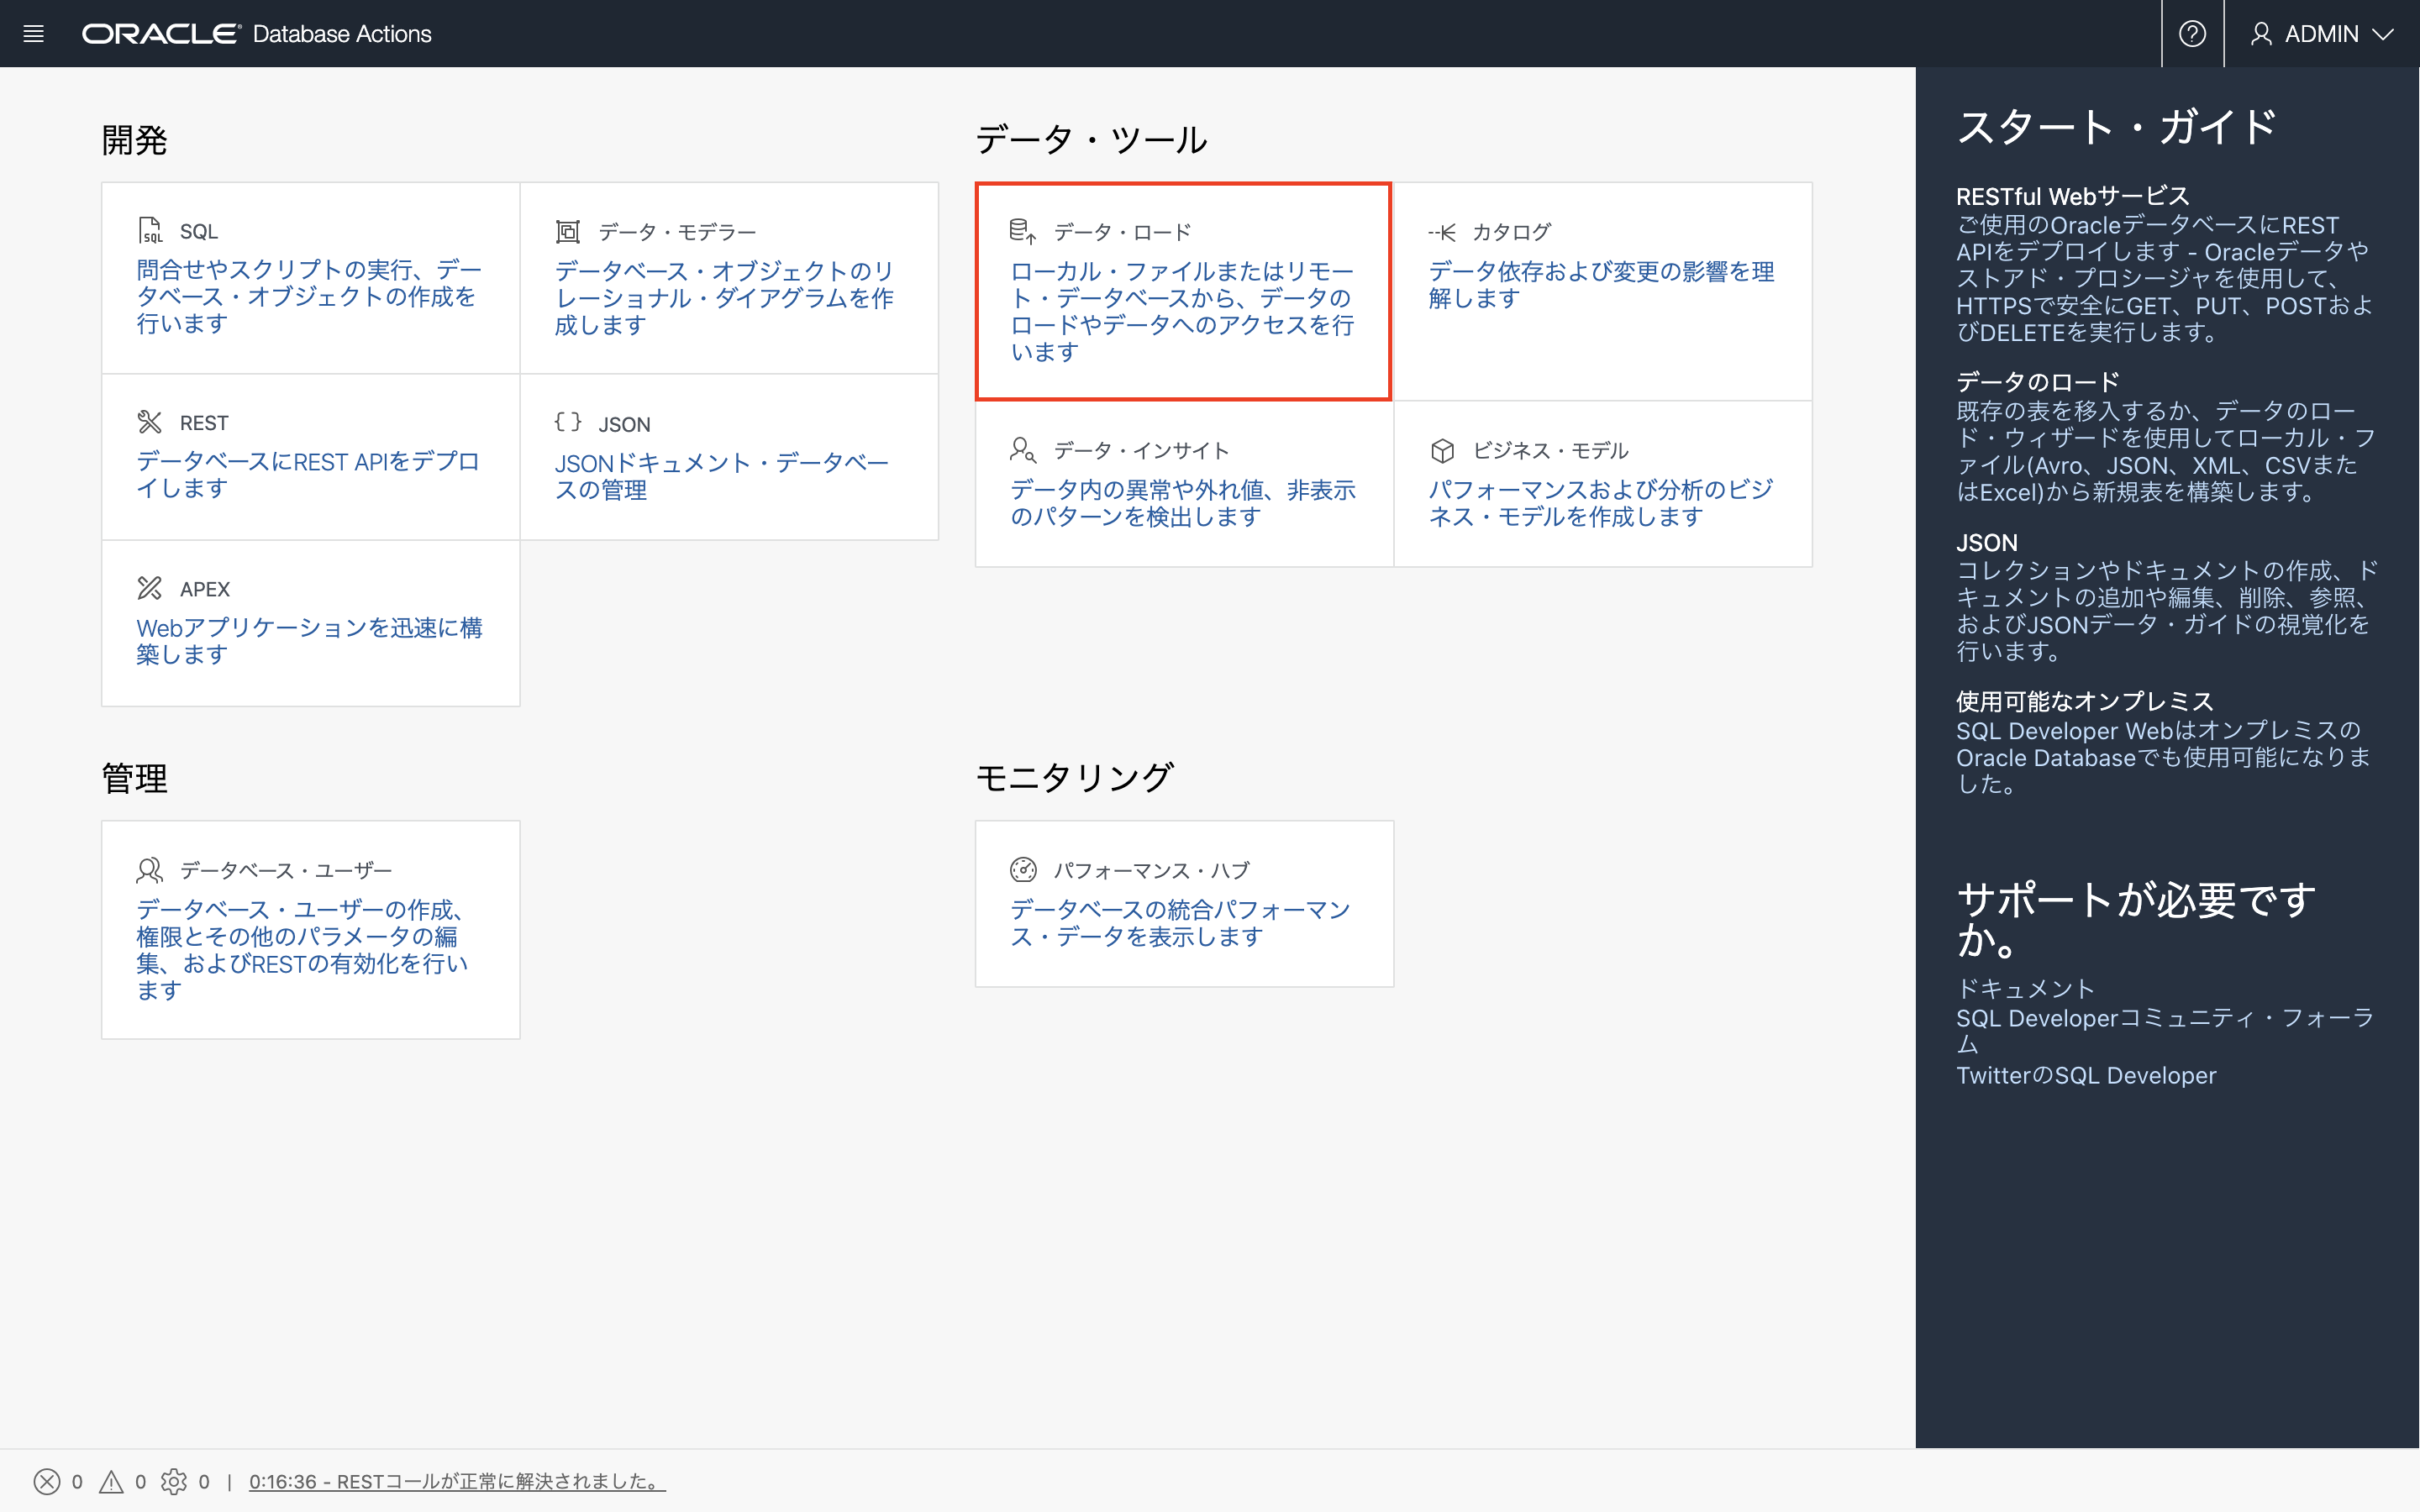Screen dimensions: 2420x1512
Task: Click the help question-mark icon
Action: point(2193,33)
